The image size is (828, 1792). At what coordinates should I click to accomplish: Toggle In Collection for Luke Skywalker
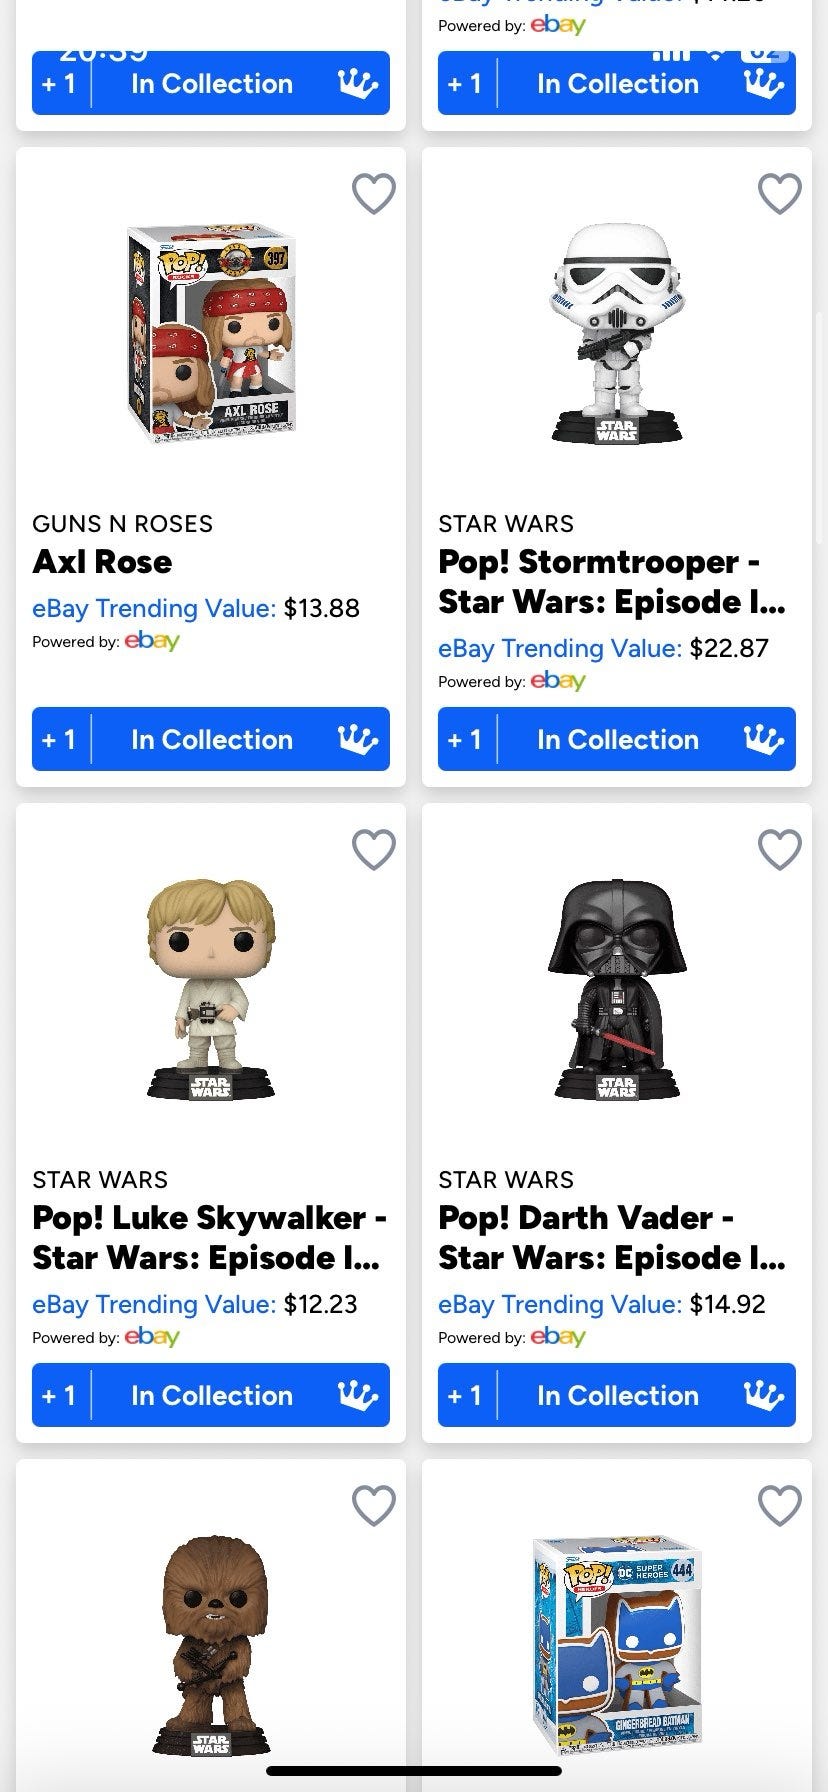(212, 1396)
